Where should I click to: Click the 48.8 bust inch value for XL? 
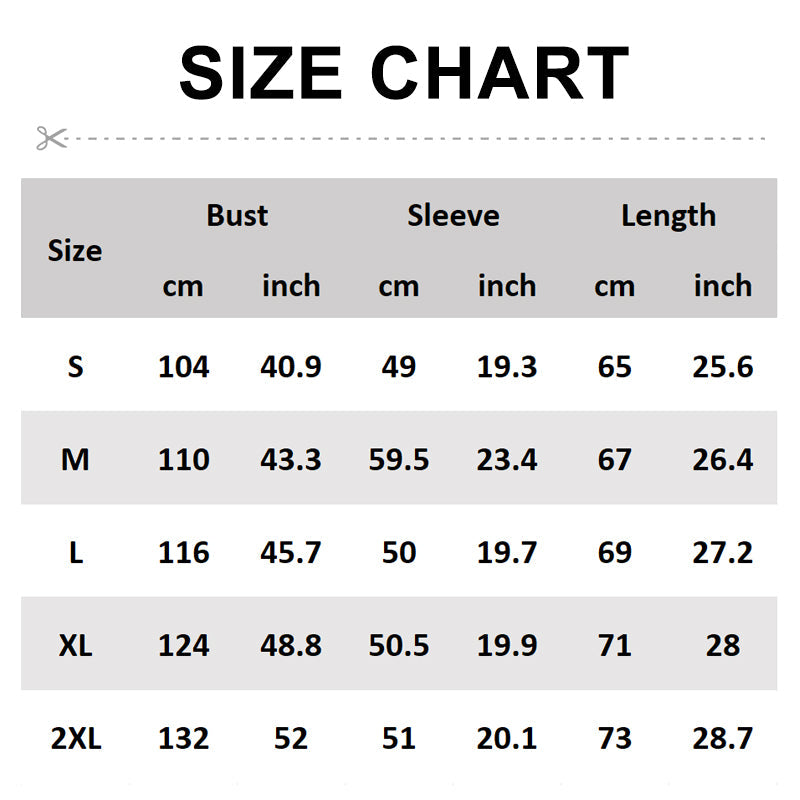pyautogui.click(x=291, y=645)
